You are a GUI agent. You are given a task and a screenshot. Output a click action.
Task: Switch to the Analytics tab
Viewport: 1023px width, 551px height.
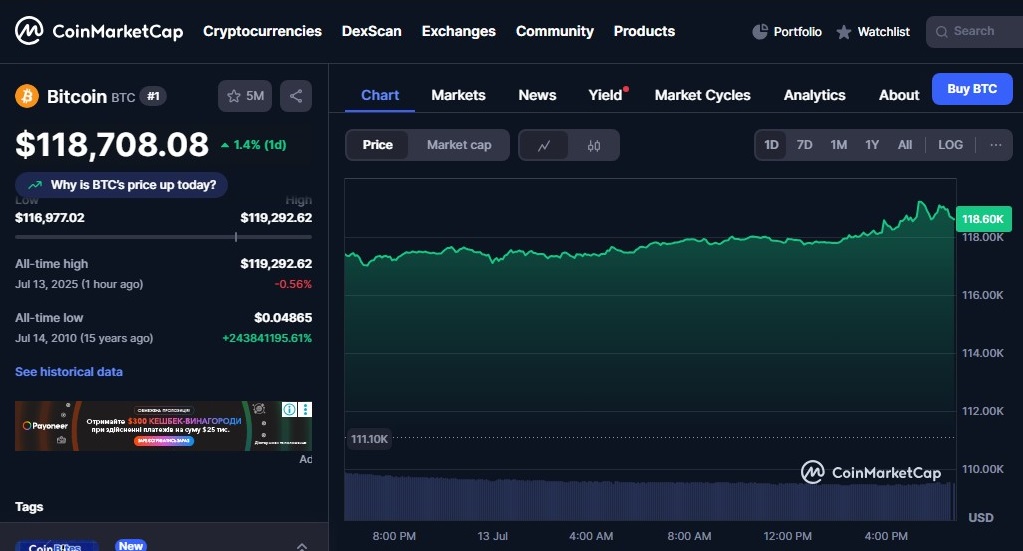(814, 95)
